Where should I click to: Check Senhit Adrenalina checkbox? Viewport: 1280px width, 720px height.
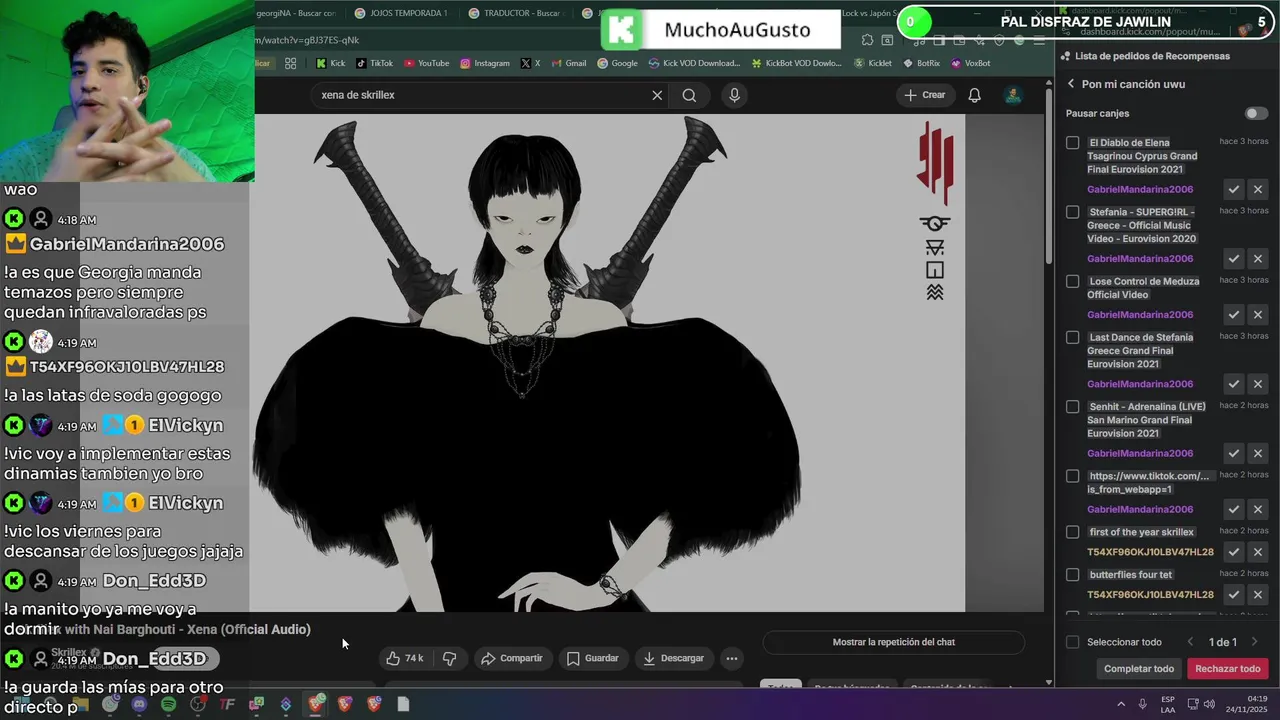tap(1073, 407)
